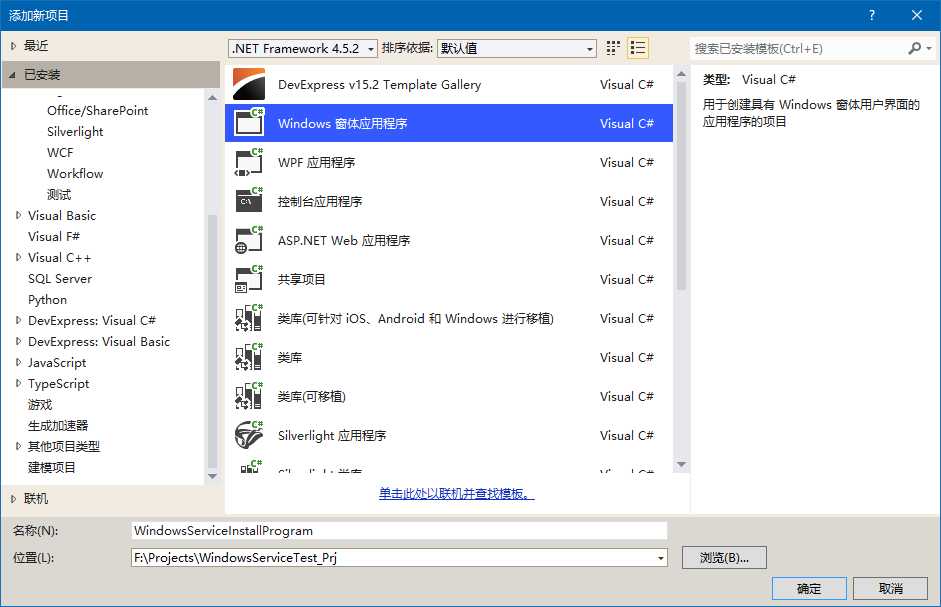Close the 添加新项目 dialog
The height and width of the screenshot is (607, 941).
click(x=916, y=15)
